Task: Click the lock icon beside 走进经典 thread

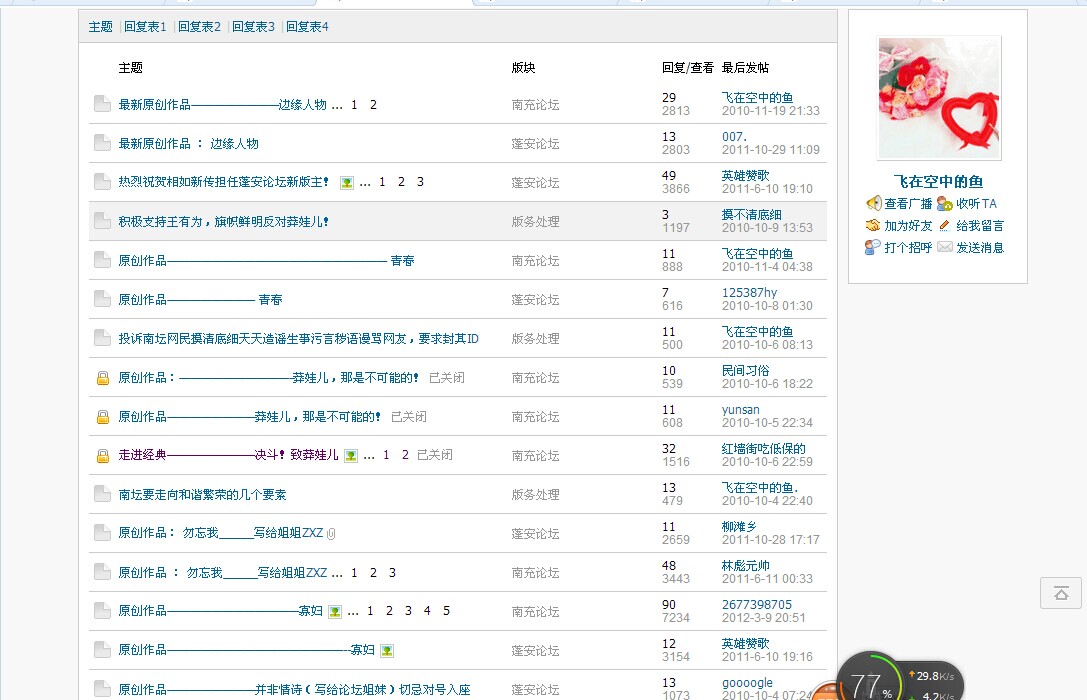Action: coord(102,456)
